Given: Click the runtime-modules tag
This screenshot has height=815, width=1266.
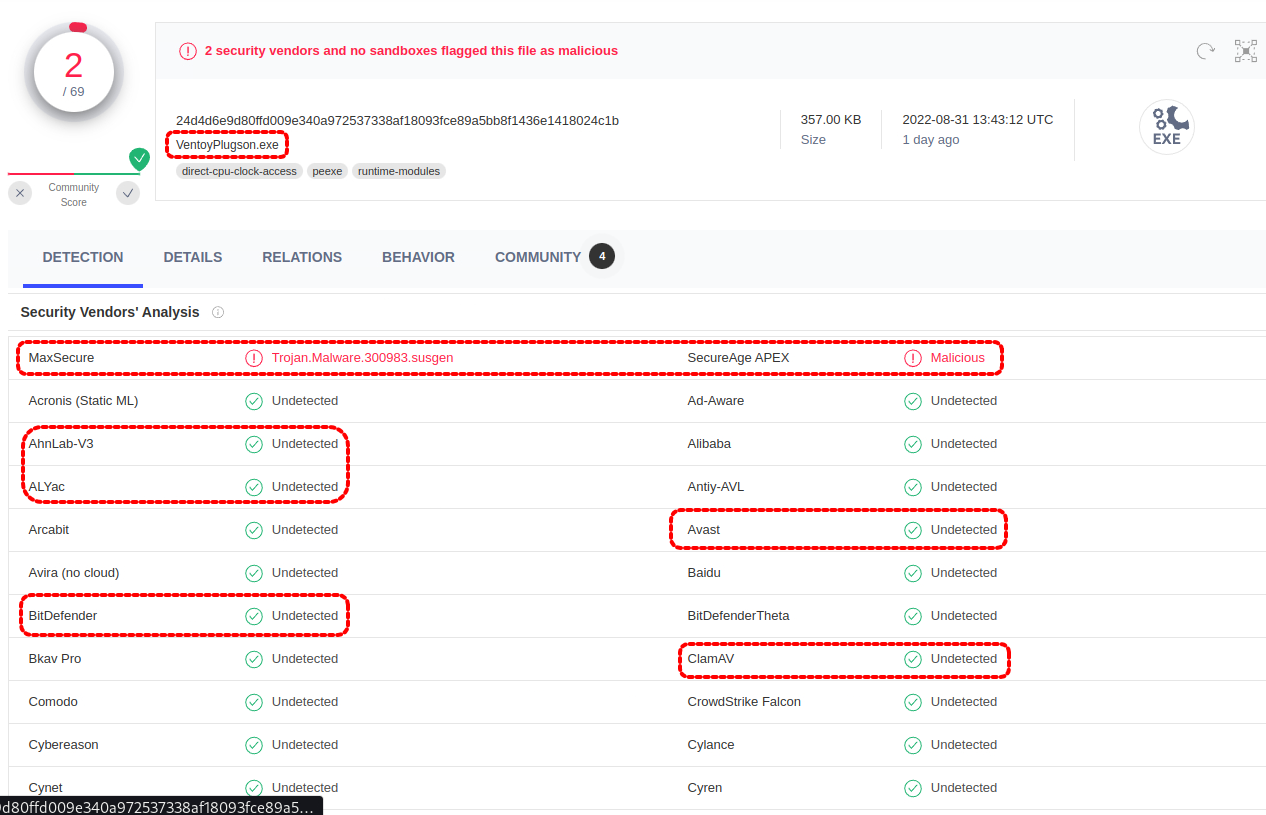Looking at the screenshot, I should click(398, 171).
